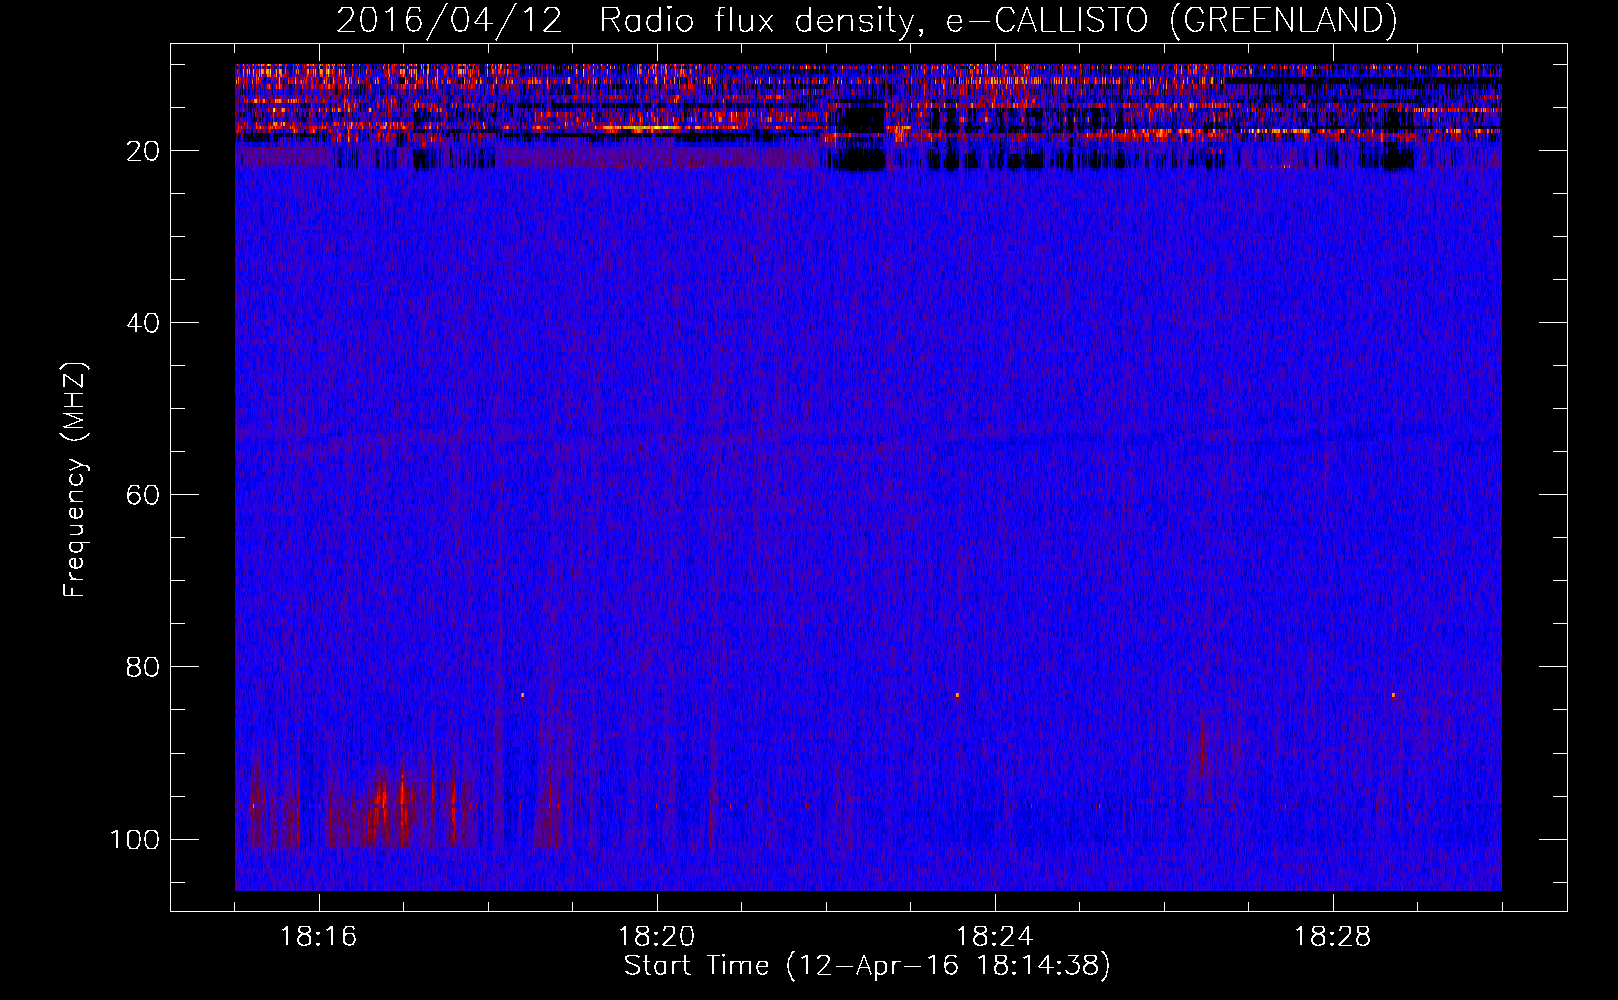Screen dimensions: 1618x1000
Task: Click the 18:28 time tick label
Action: tap(1333, 937)
